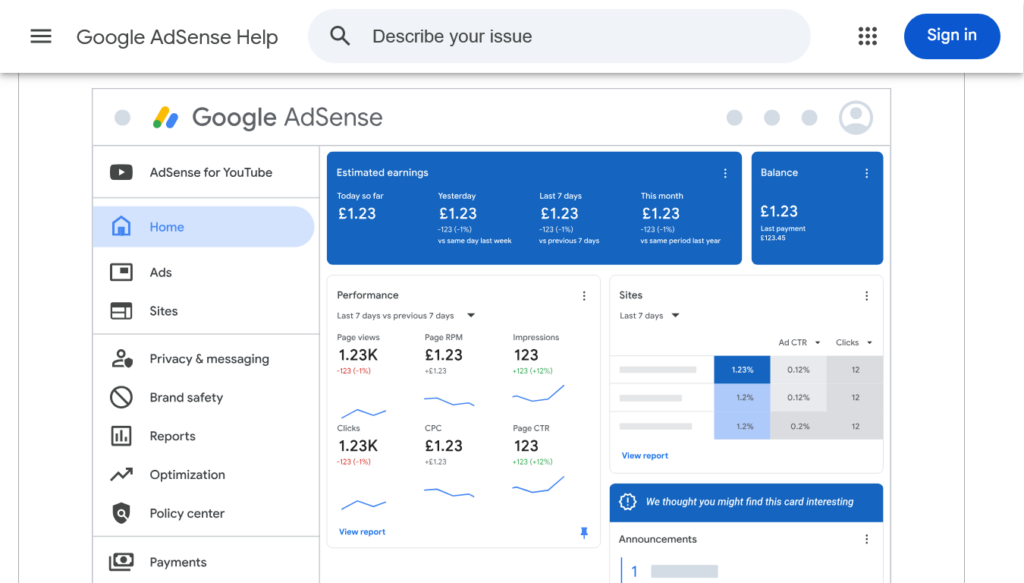The height and width of the screenshot is (583, 1024).
Task: Open Optimization in the sidebar
Action: coord(187,475)
